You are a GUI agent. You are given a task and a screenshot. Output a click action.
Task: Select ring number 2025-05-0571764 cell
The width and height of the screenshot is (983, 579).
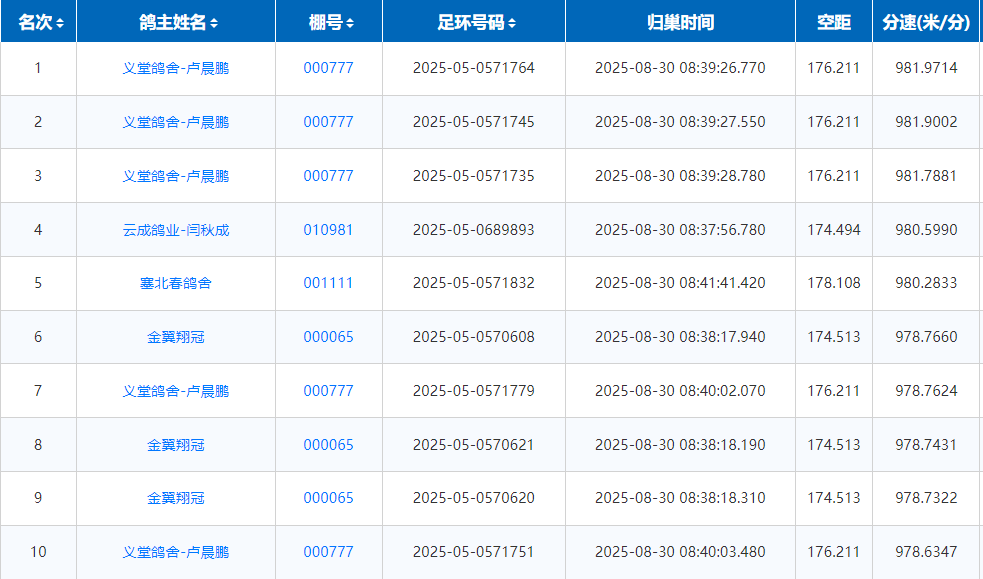pyautogui.click(x=473, y=68)
